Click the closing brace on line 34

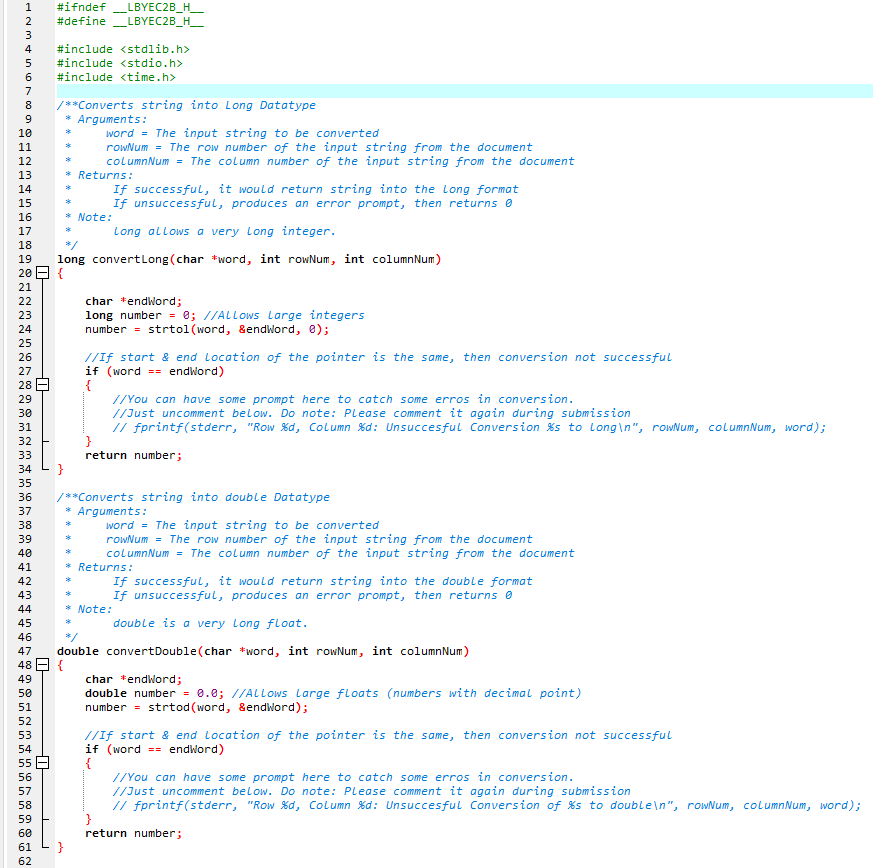point(61,469)
